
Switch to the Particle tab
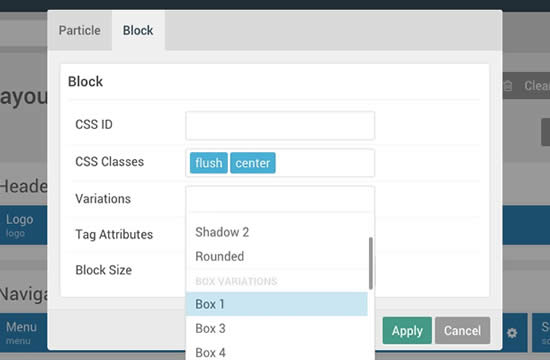coord(80,31)
